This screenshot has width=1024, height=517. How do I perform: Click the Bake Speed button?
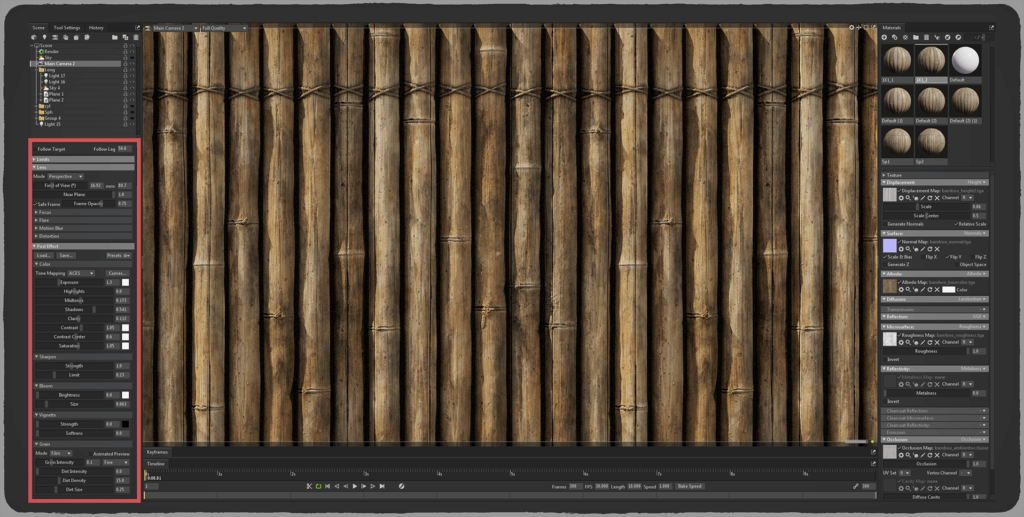(690, 486)
